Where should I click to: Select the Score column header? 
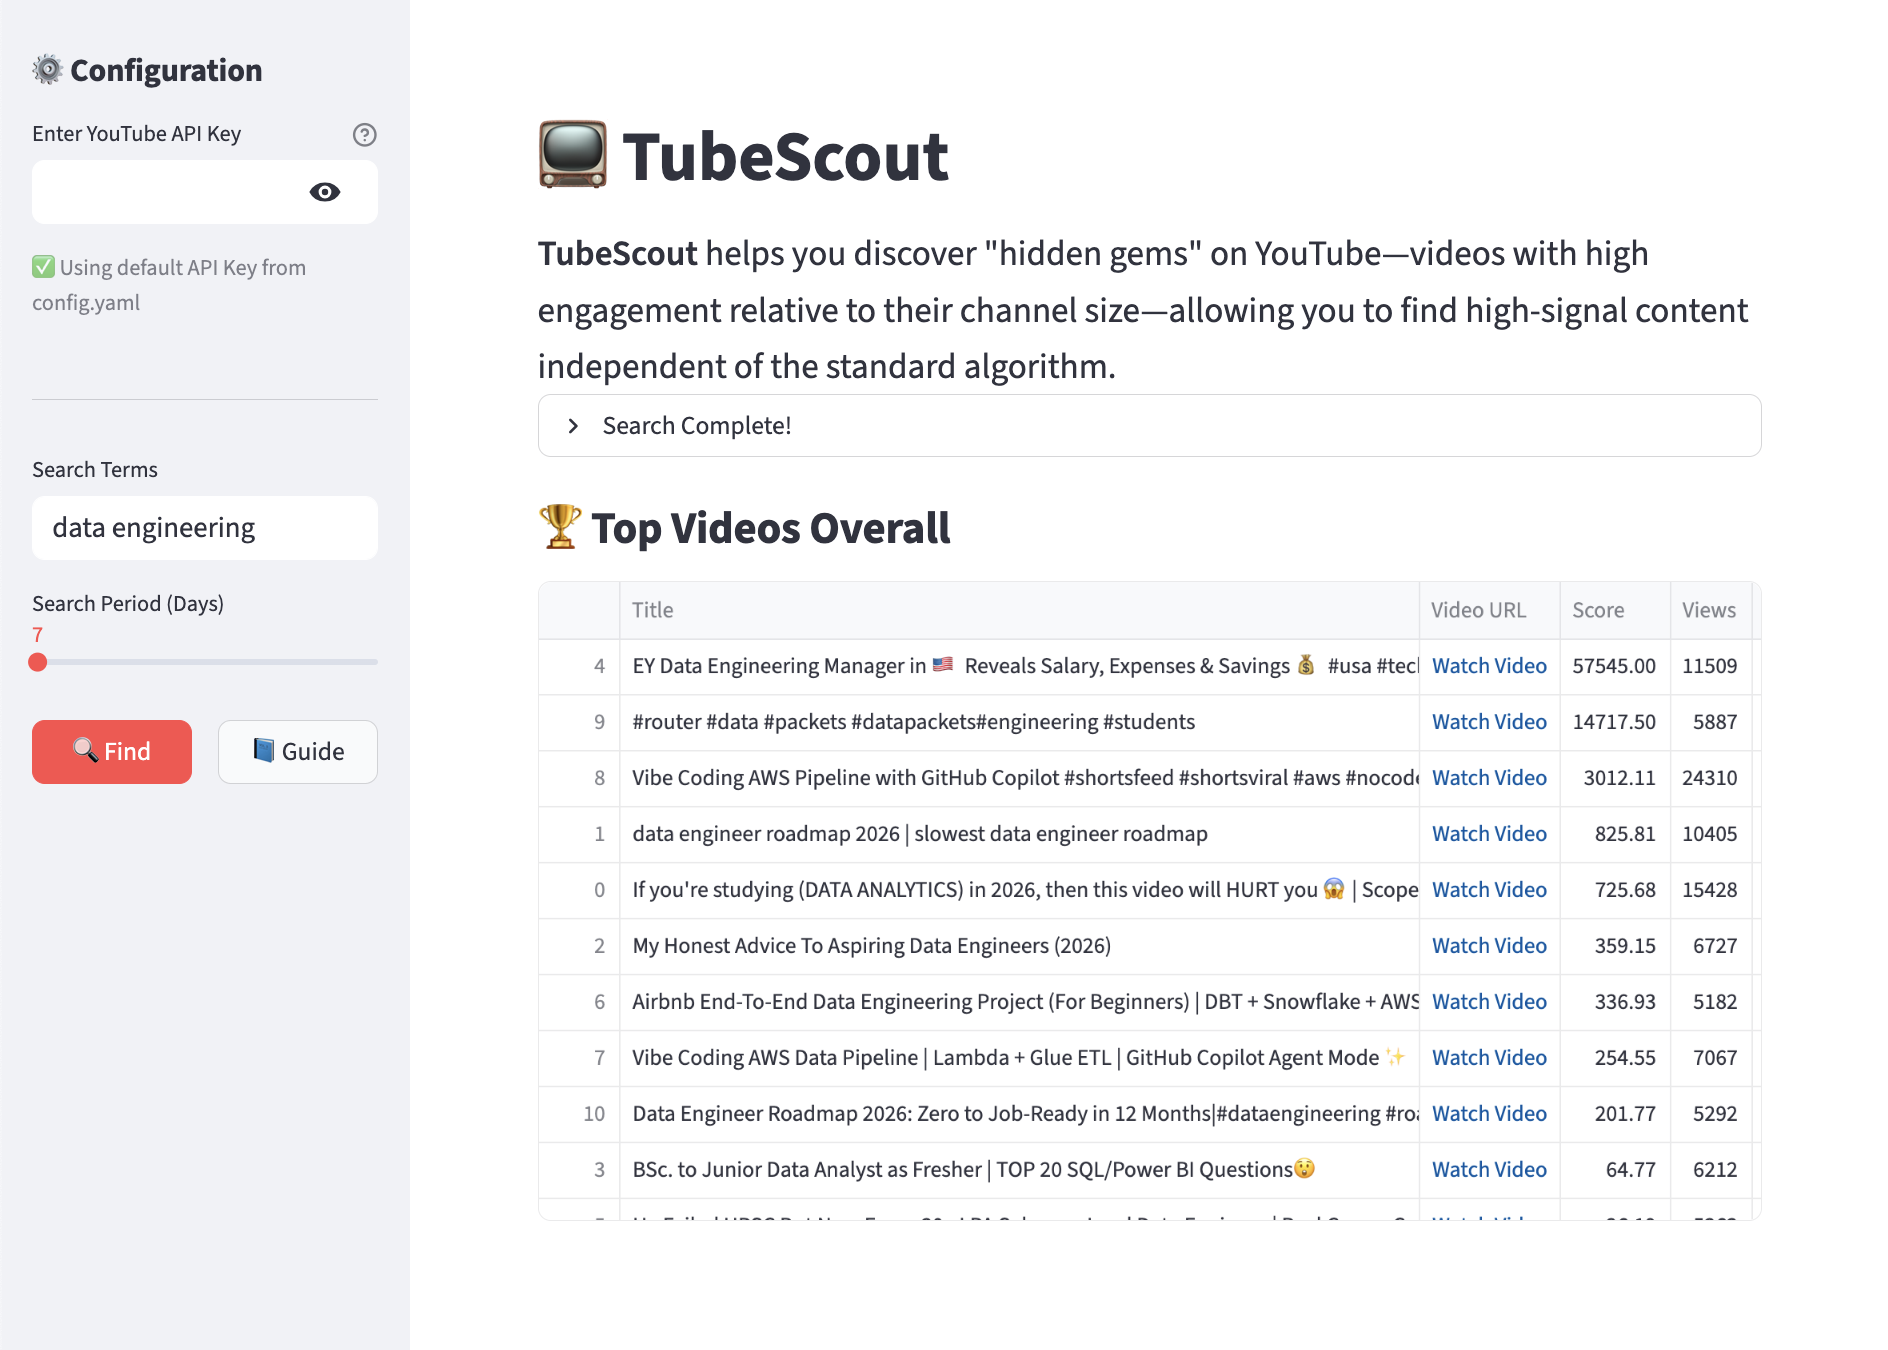click(1597, 609)
